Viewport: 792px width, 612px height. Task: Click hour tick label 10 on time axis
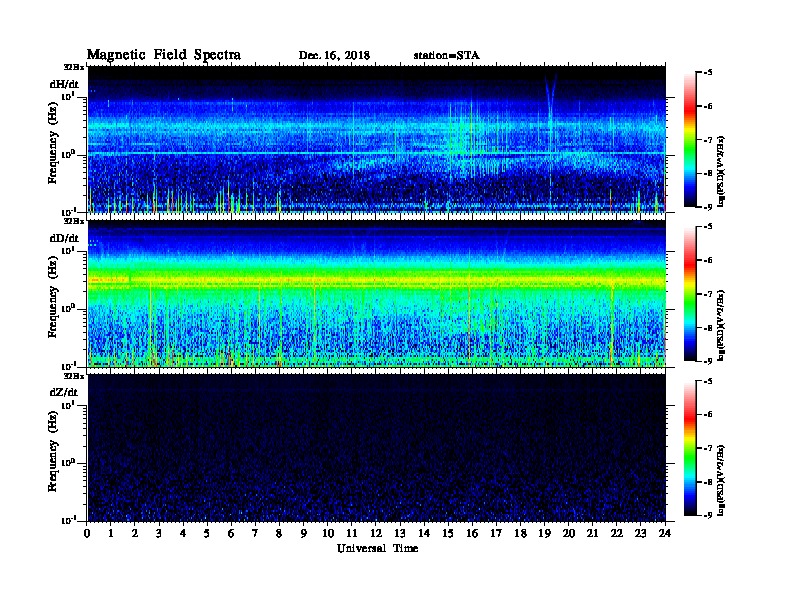328,533
